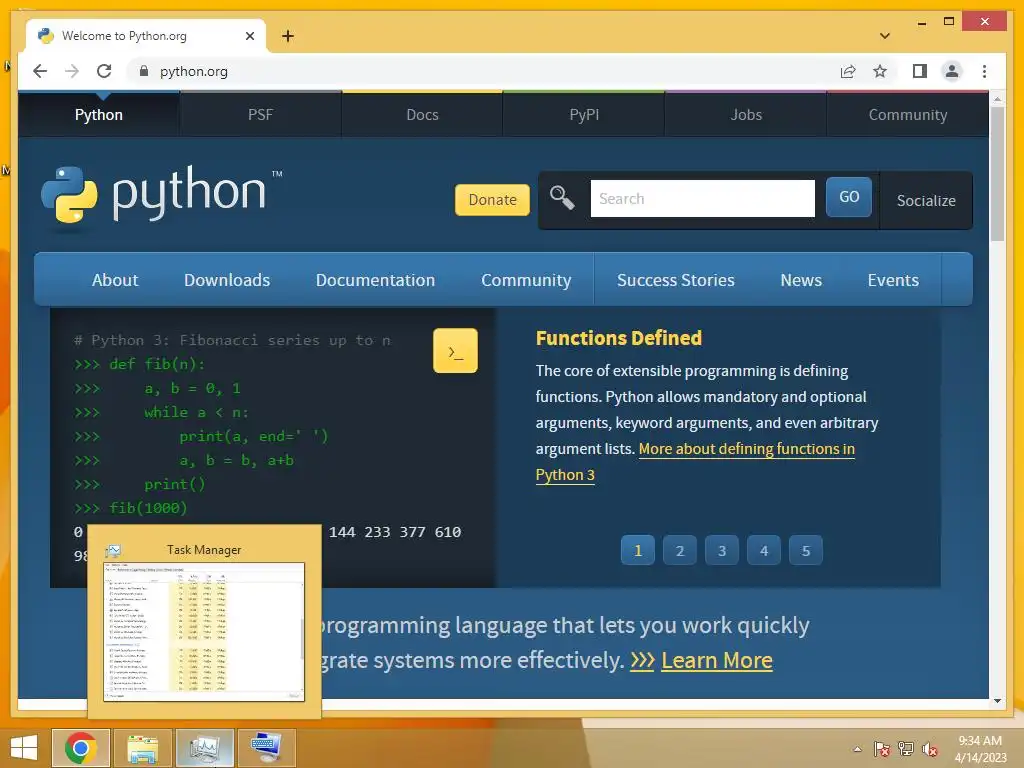Open the Socialize menu
The image size is (1024, 768).
tap(926, 200)
